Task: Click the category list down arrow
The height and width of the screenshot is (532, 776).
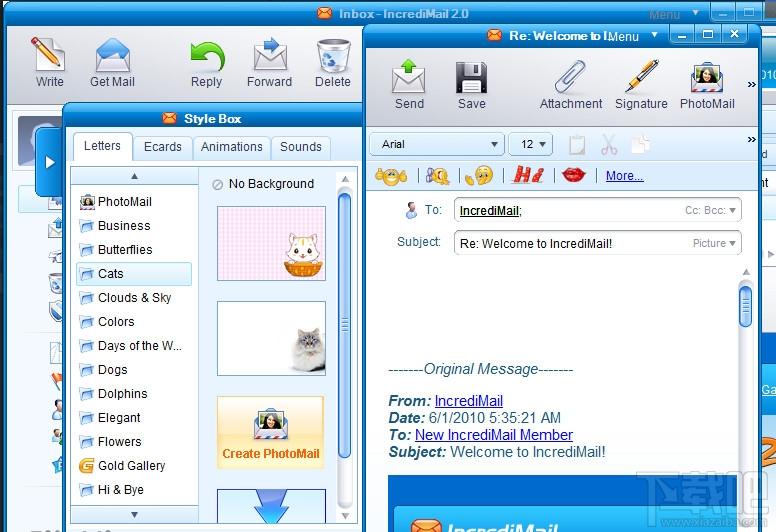Action: pos(134,515)
